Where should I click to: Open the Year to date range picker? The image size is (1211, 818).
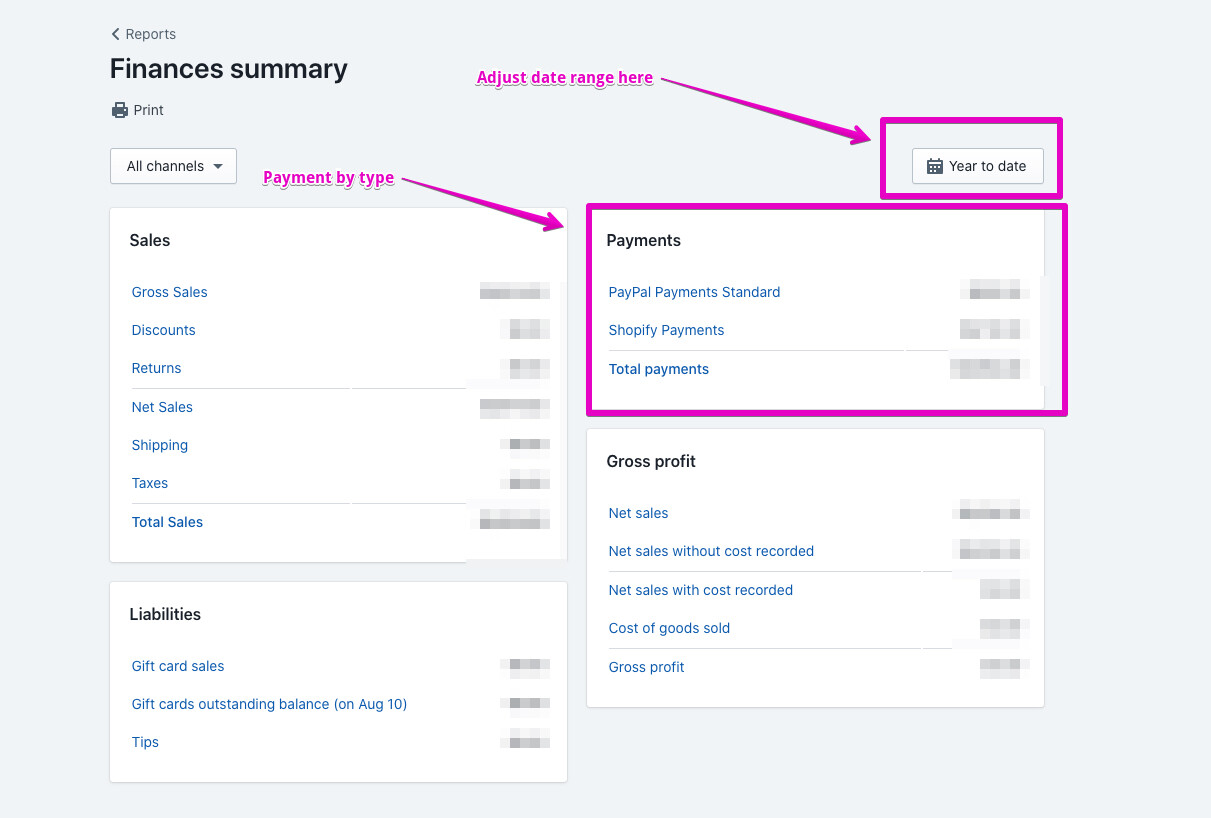coord(977,166)
